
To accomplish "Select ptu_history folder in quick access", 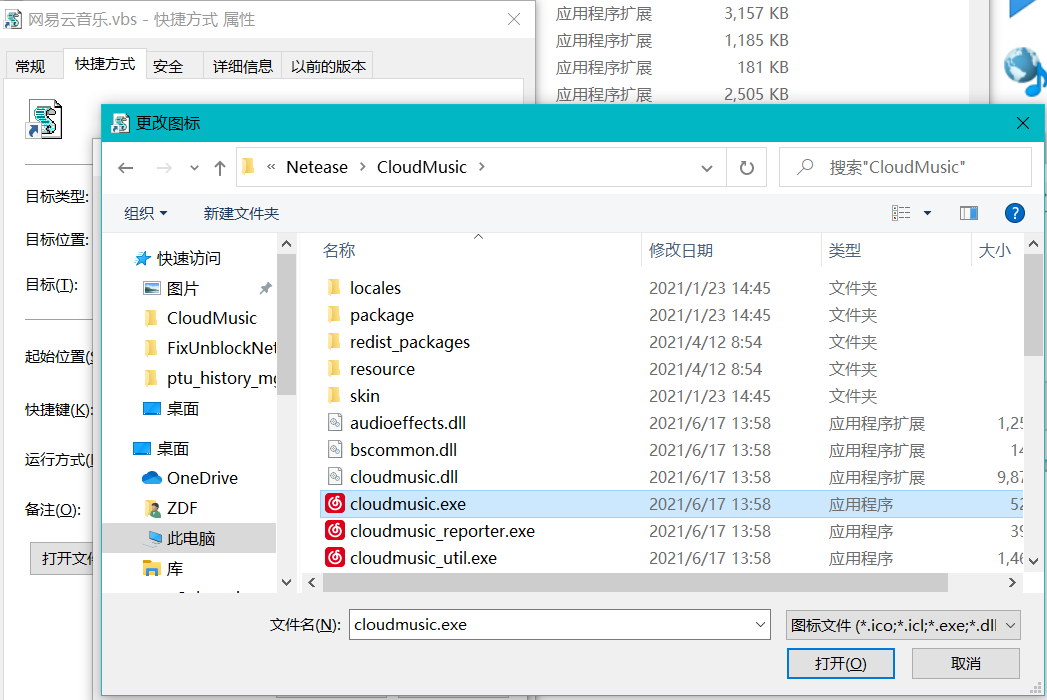I will (210, 378).
